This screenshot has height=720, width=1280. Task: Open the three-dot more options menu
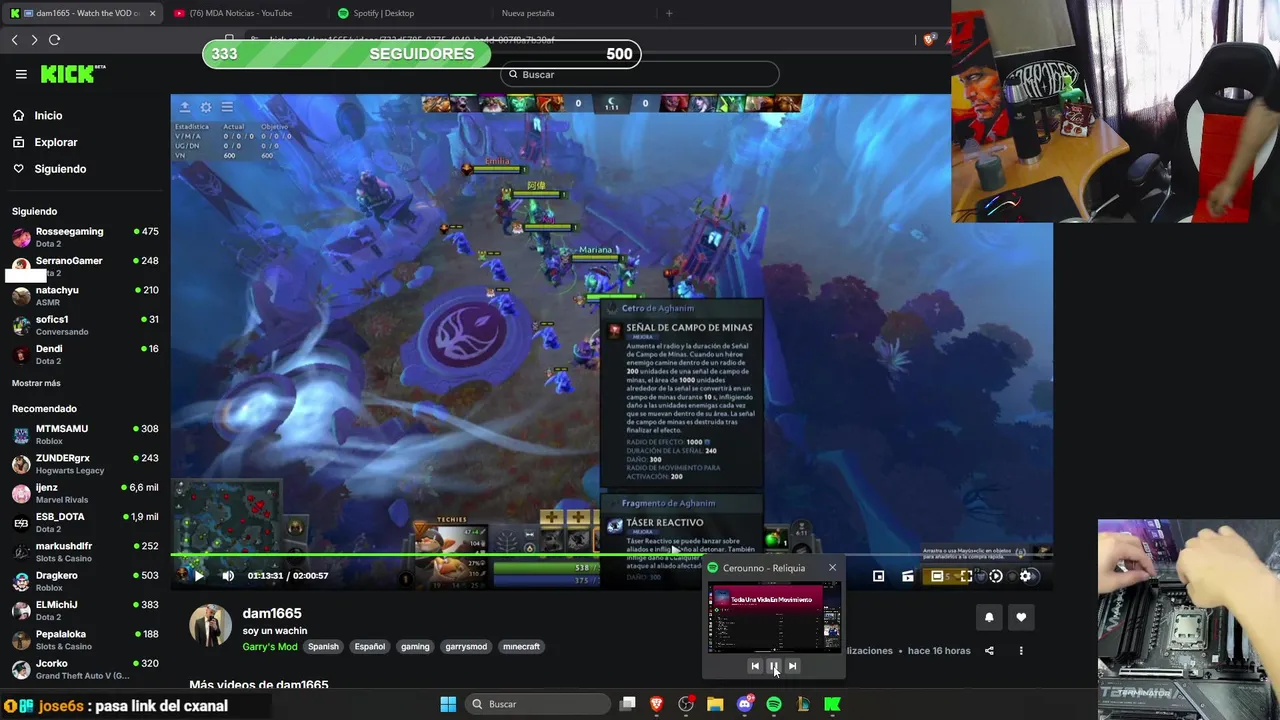pyautogui.click(x=1021, y=651)
